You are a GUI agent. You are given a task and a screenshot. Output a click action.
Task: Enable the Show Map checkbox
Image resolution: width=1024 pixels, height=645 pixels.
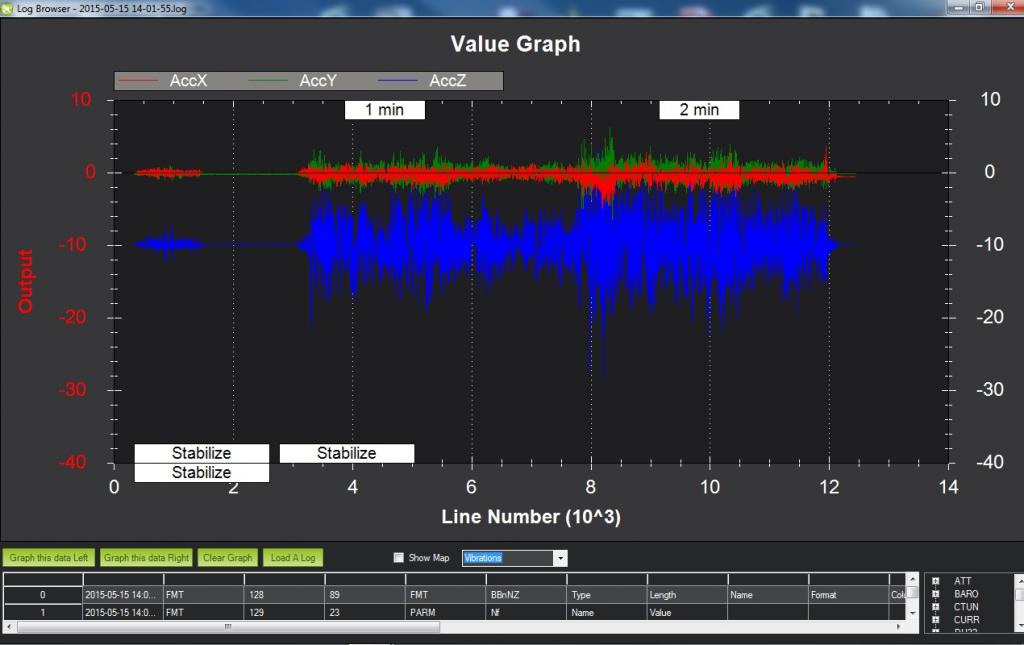click(x=399, y=558)
